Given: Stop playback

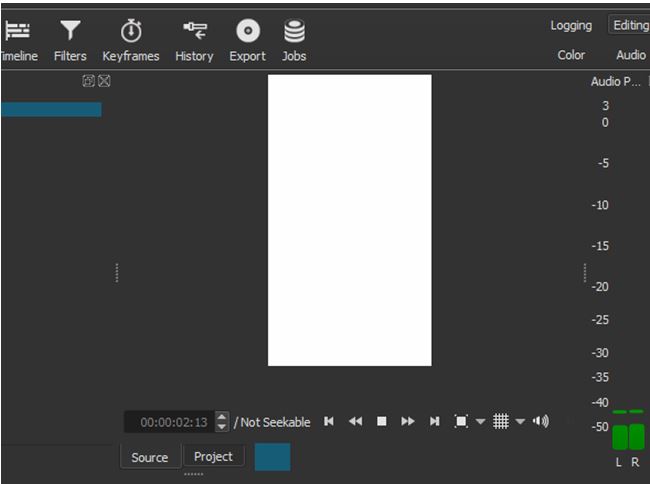Looking at the screenshot, I should (x=382, y=421).
